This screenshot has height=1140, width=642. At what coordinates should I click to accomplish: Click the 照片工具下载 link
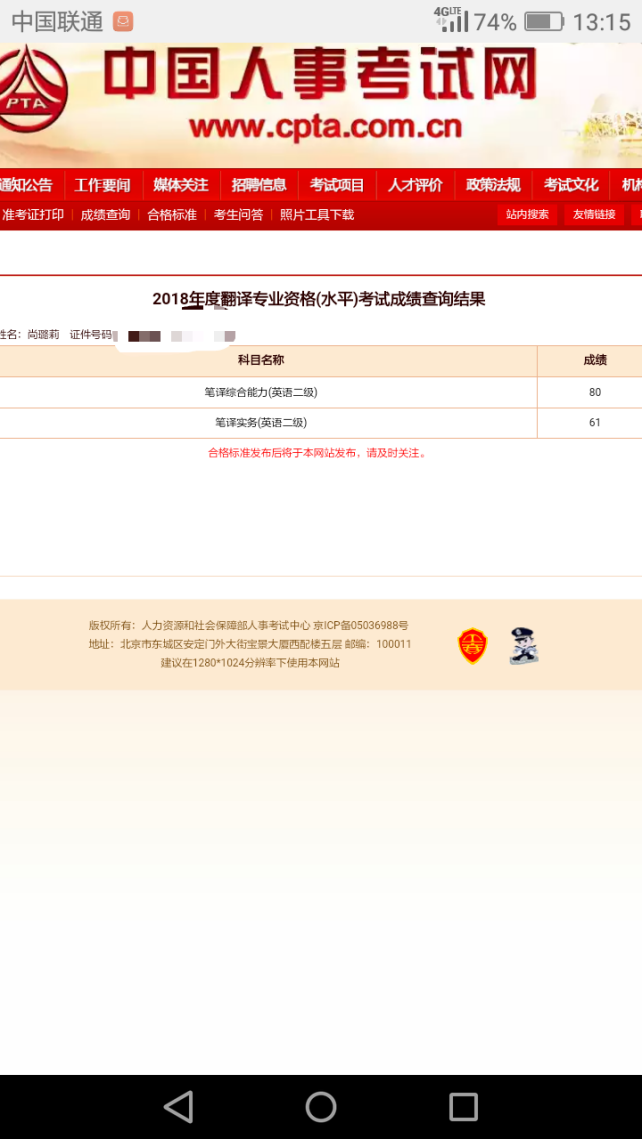pos(317,215)
